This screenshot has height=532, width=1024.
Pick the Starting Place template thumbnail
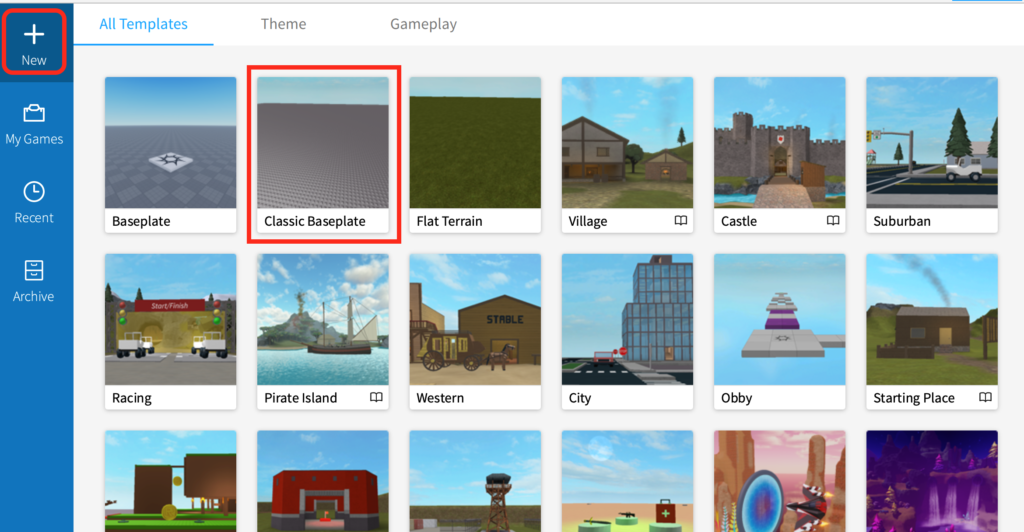932,319
